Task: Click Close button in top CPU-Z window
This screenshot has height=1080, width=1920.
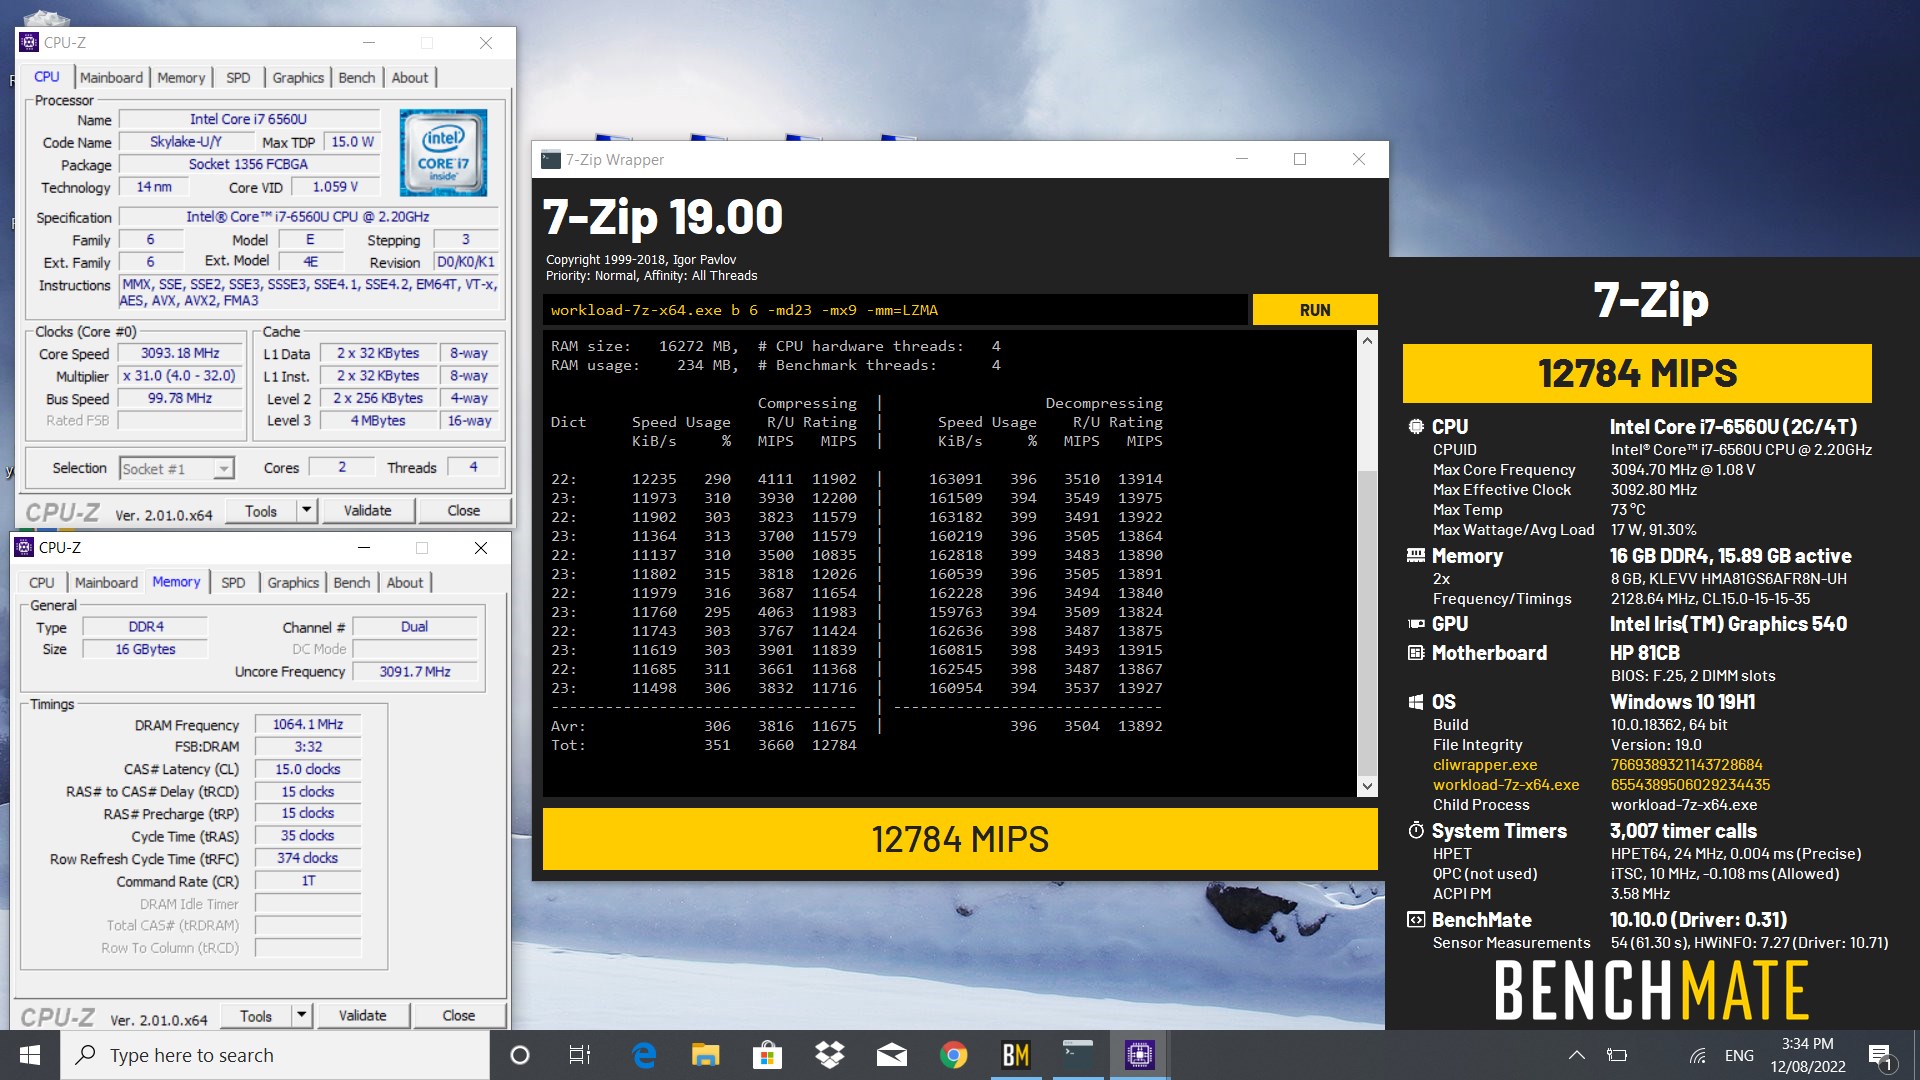Action: (464, 510)
